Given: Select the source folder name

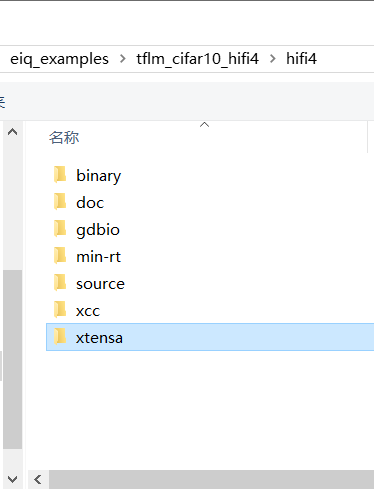Looking at the screenshot, I should pos(100,284).
